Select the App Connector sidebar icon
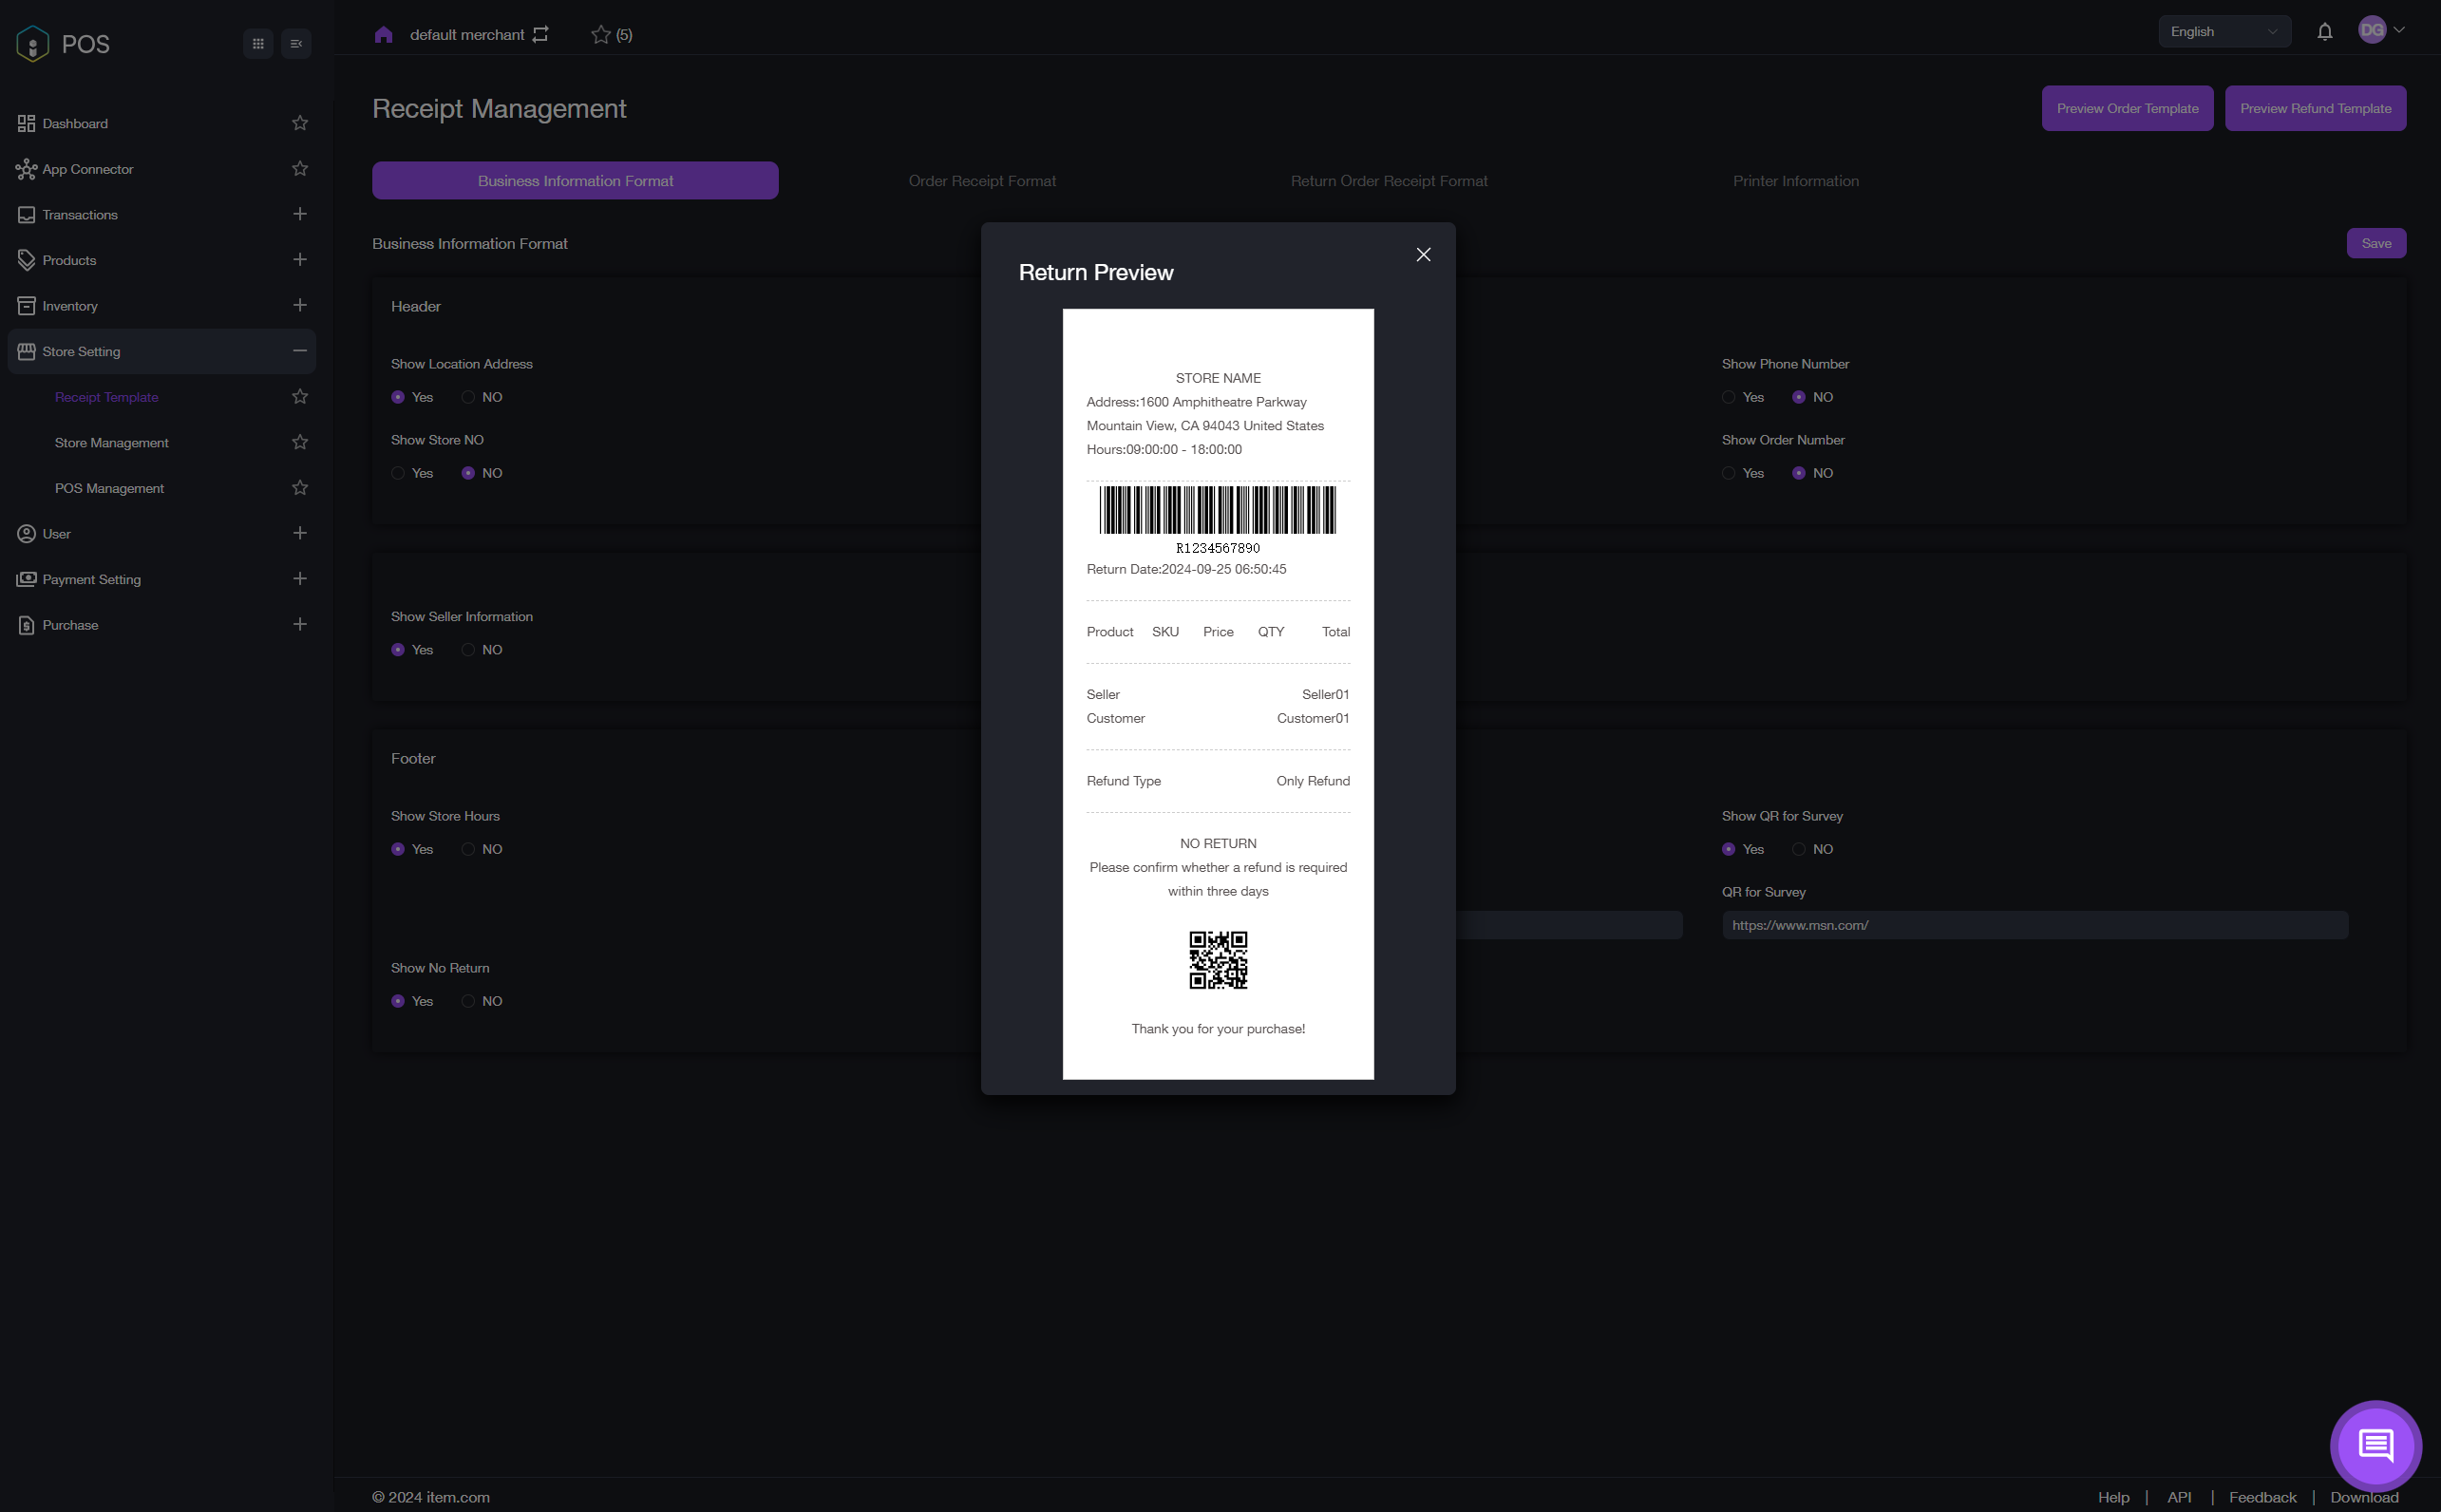Image resolution: width=2441 pixels, height=1512 pixels. [26, 169]
